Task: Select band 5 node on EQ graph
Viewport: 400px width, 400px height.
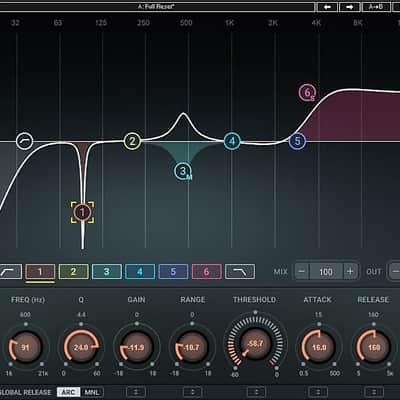Action: [297, 141]
